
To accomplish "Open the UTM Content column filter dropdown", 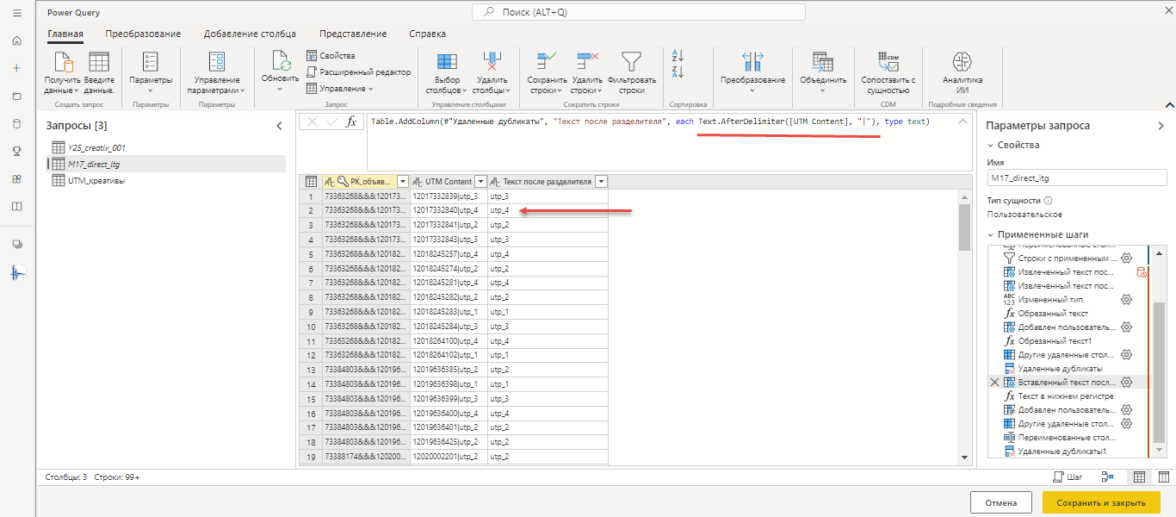I will coord(480,181).
